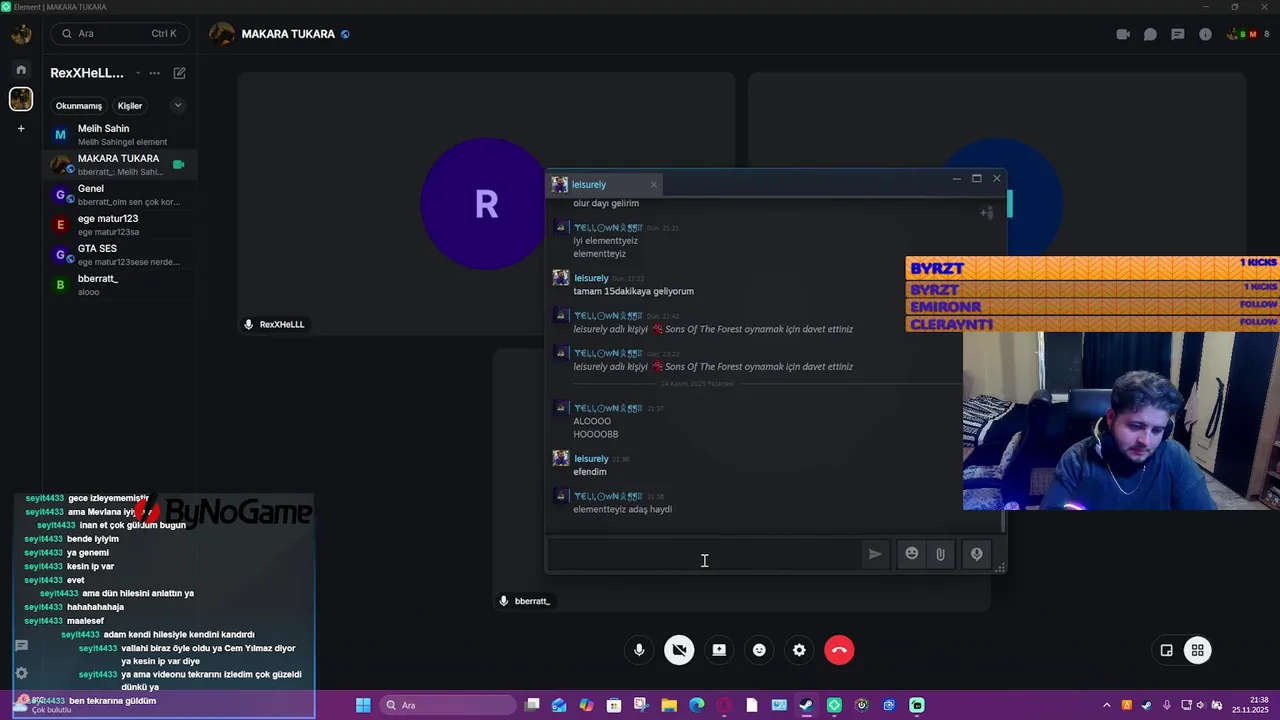Open space options three-dots menu
Screen dimensions: 1280x720
[154, 73]
